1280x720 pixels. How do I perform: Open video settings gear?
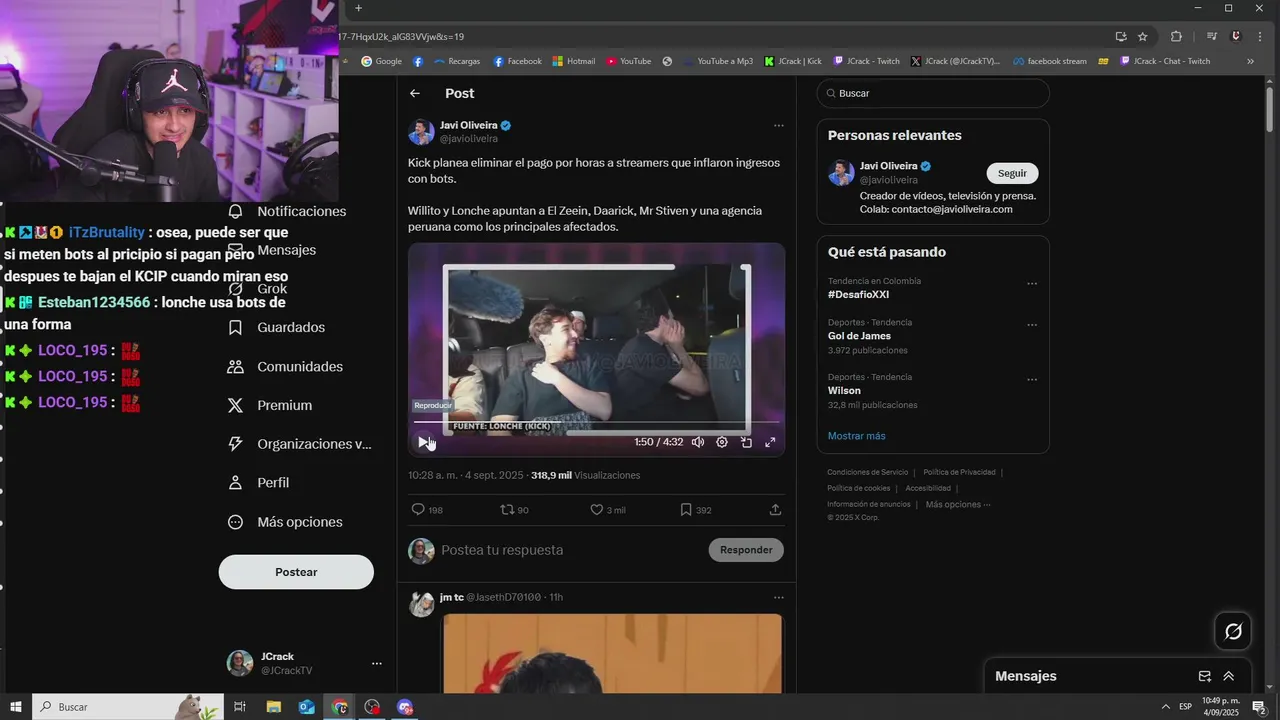tap(722, 442)
